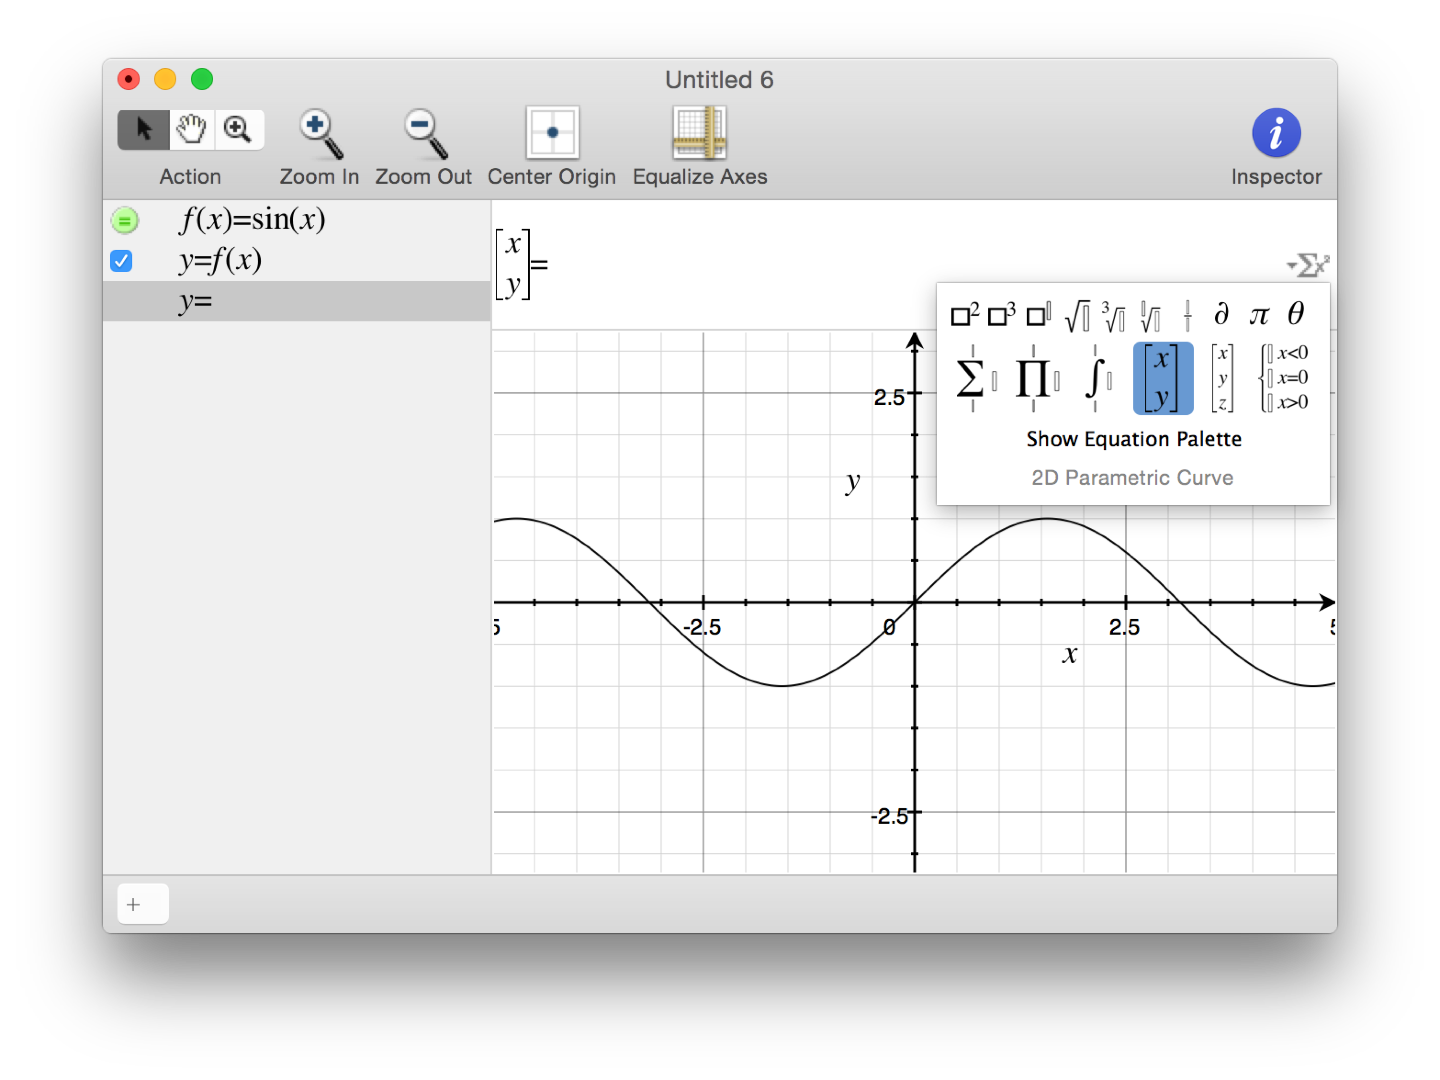Select the Center Origin toolbar icon
Image resolution: width=1440 pixels, height=1080 pixels.
tap(551, 132)
